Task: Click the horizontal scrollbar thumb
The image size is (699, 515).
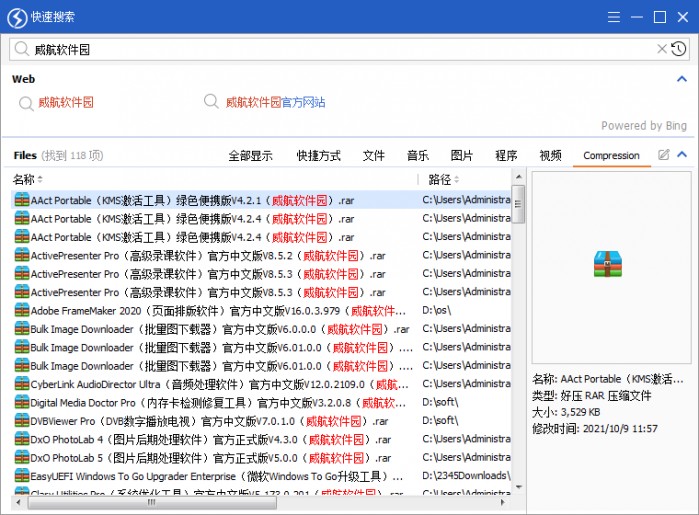Action: (152, 502)
